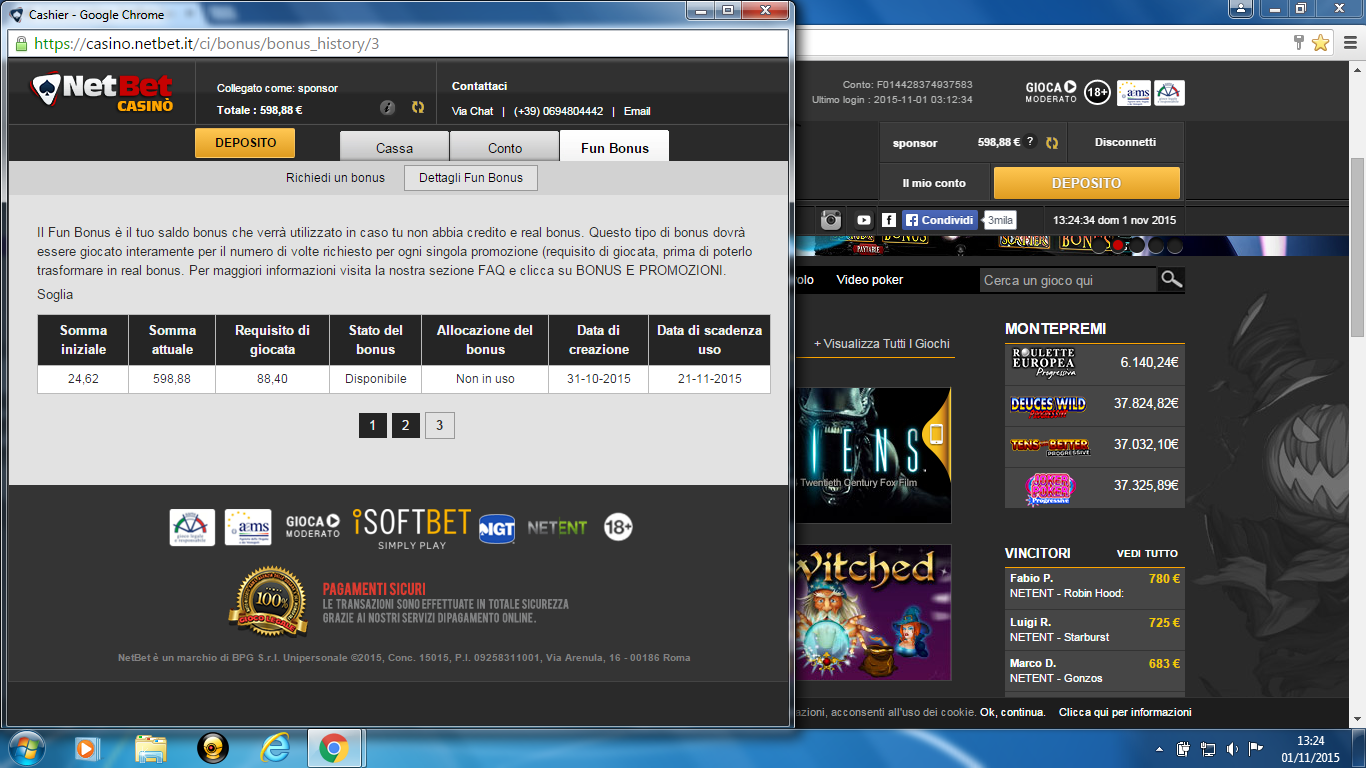Open the Aliens game thumbnail

click(873, 455)
